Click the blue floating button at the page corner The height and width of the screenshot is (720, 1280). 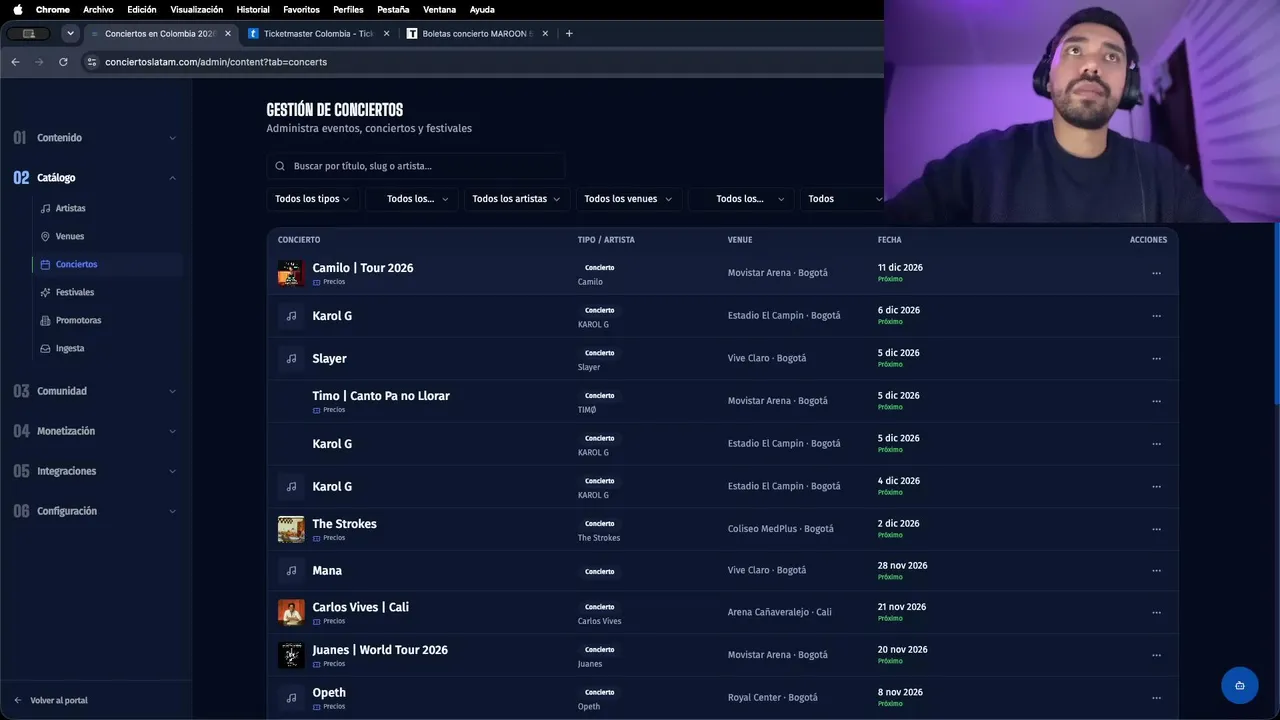pos(1240,685)
